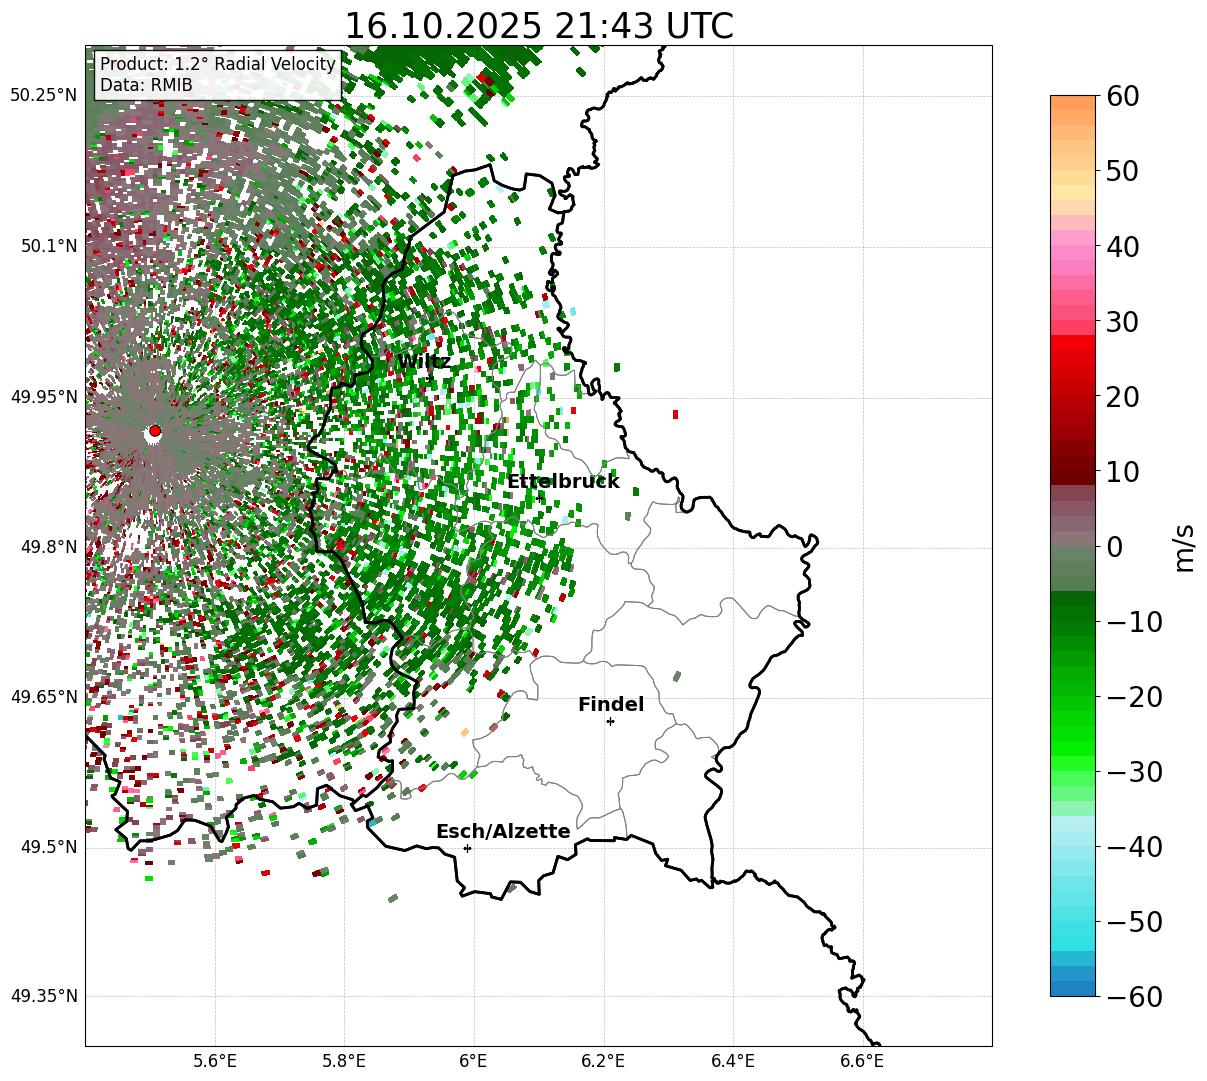Click the colorbar −60 tick value
This screenshot has width=1207, height=1081.
(1133, 996)
